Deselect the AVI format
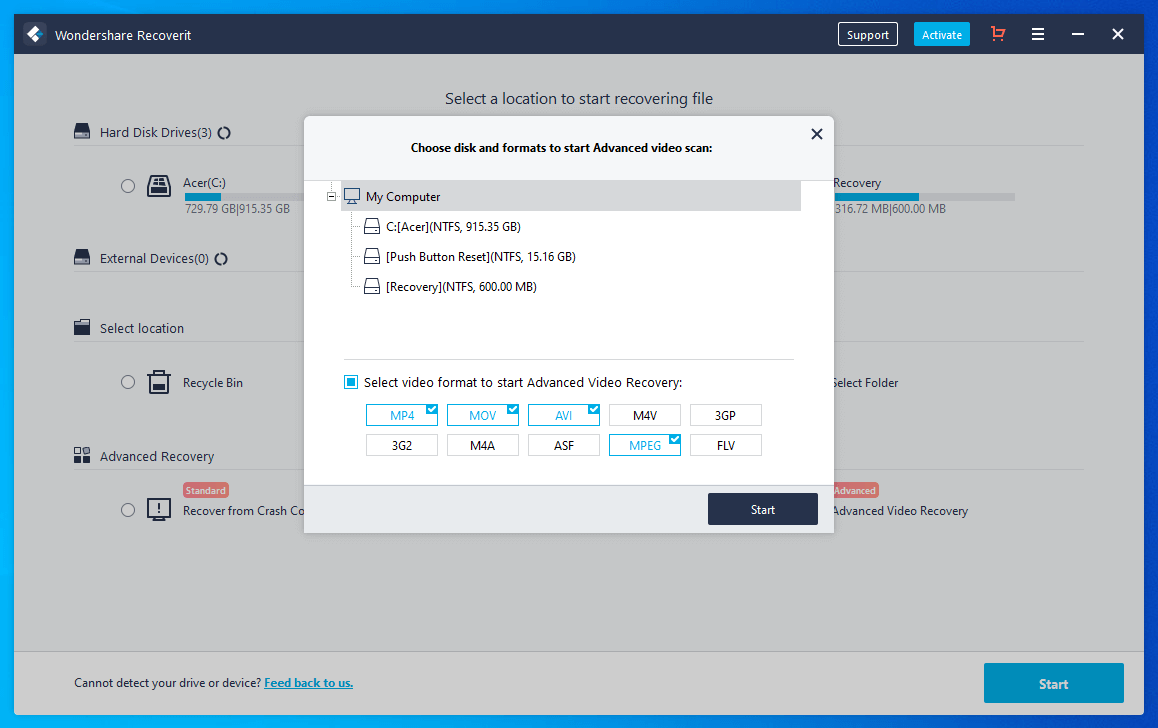This screenshot has width=1158, height=728. pos(563,415)
